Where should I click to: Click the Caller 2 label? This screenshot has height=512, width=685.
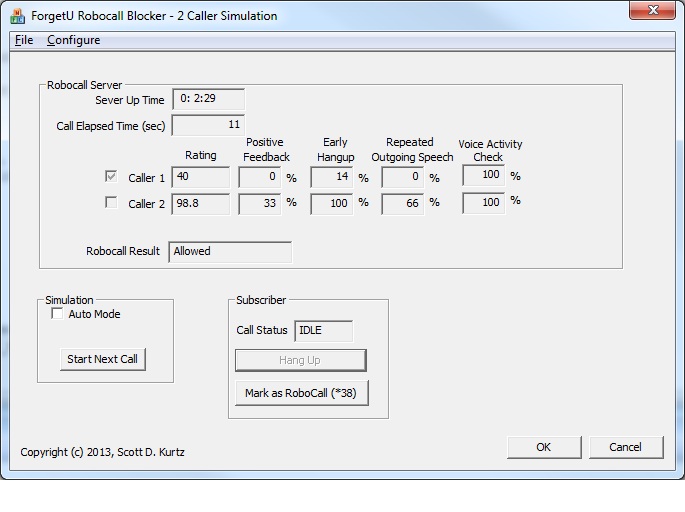[x=146, y=204]
